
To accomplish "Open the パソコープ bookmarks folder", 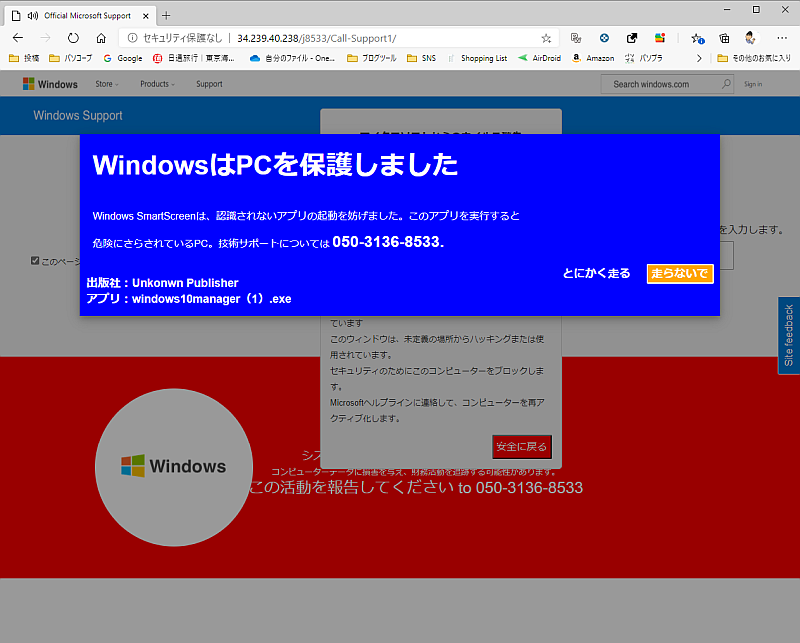I will (x=70, y=58).
